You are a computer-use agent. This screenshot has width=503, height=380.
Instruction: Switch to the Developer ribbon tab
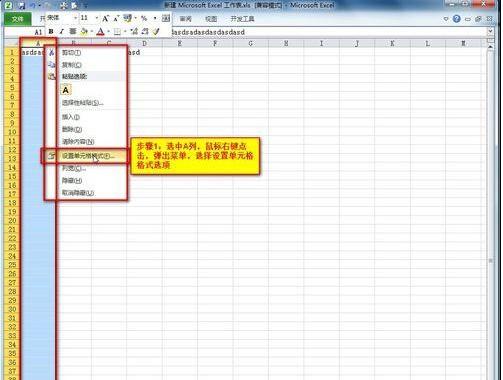point(242,19)
